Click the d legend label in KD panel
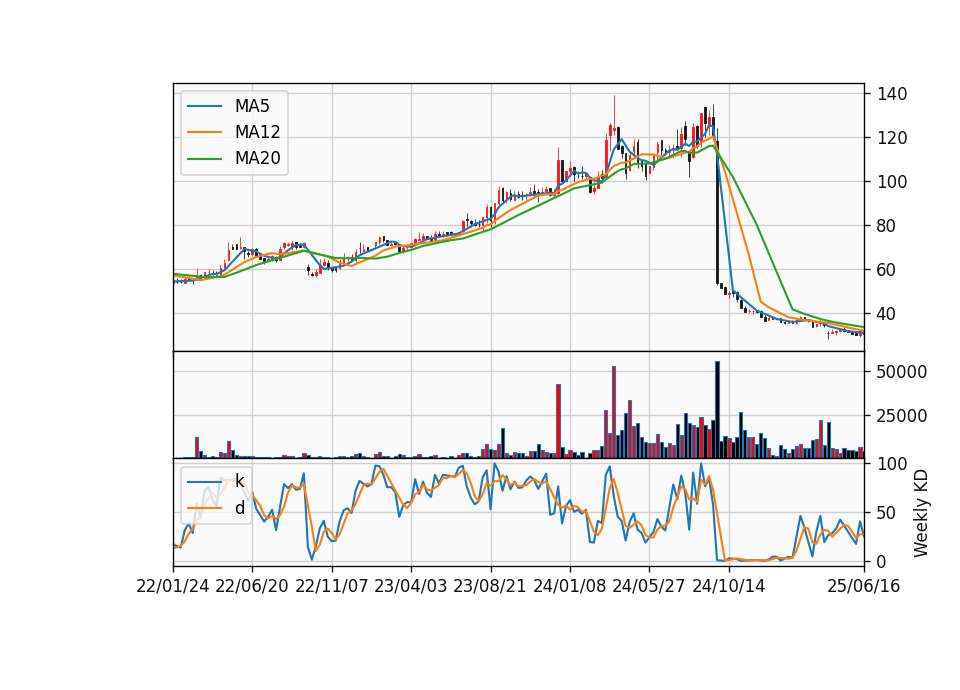This screenshot has height=690, width=960. 239,508
